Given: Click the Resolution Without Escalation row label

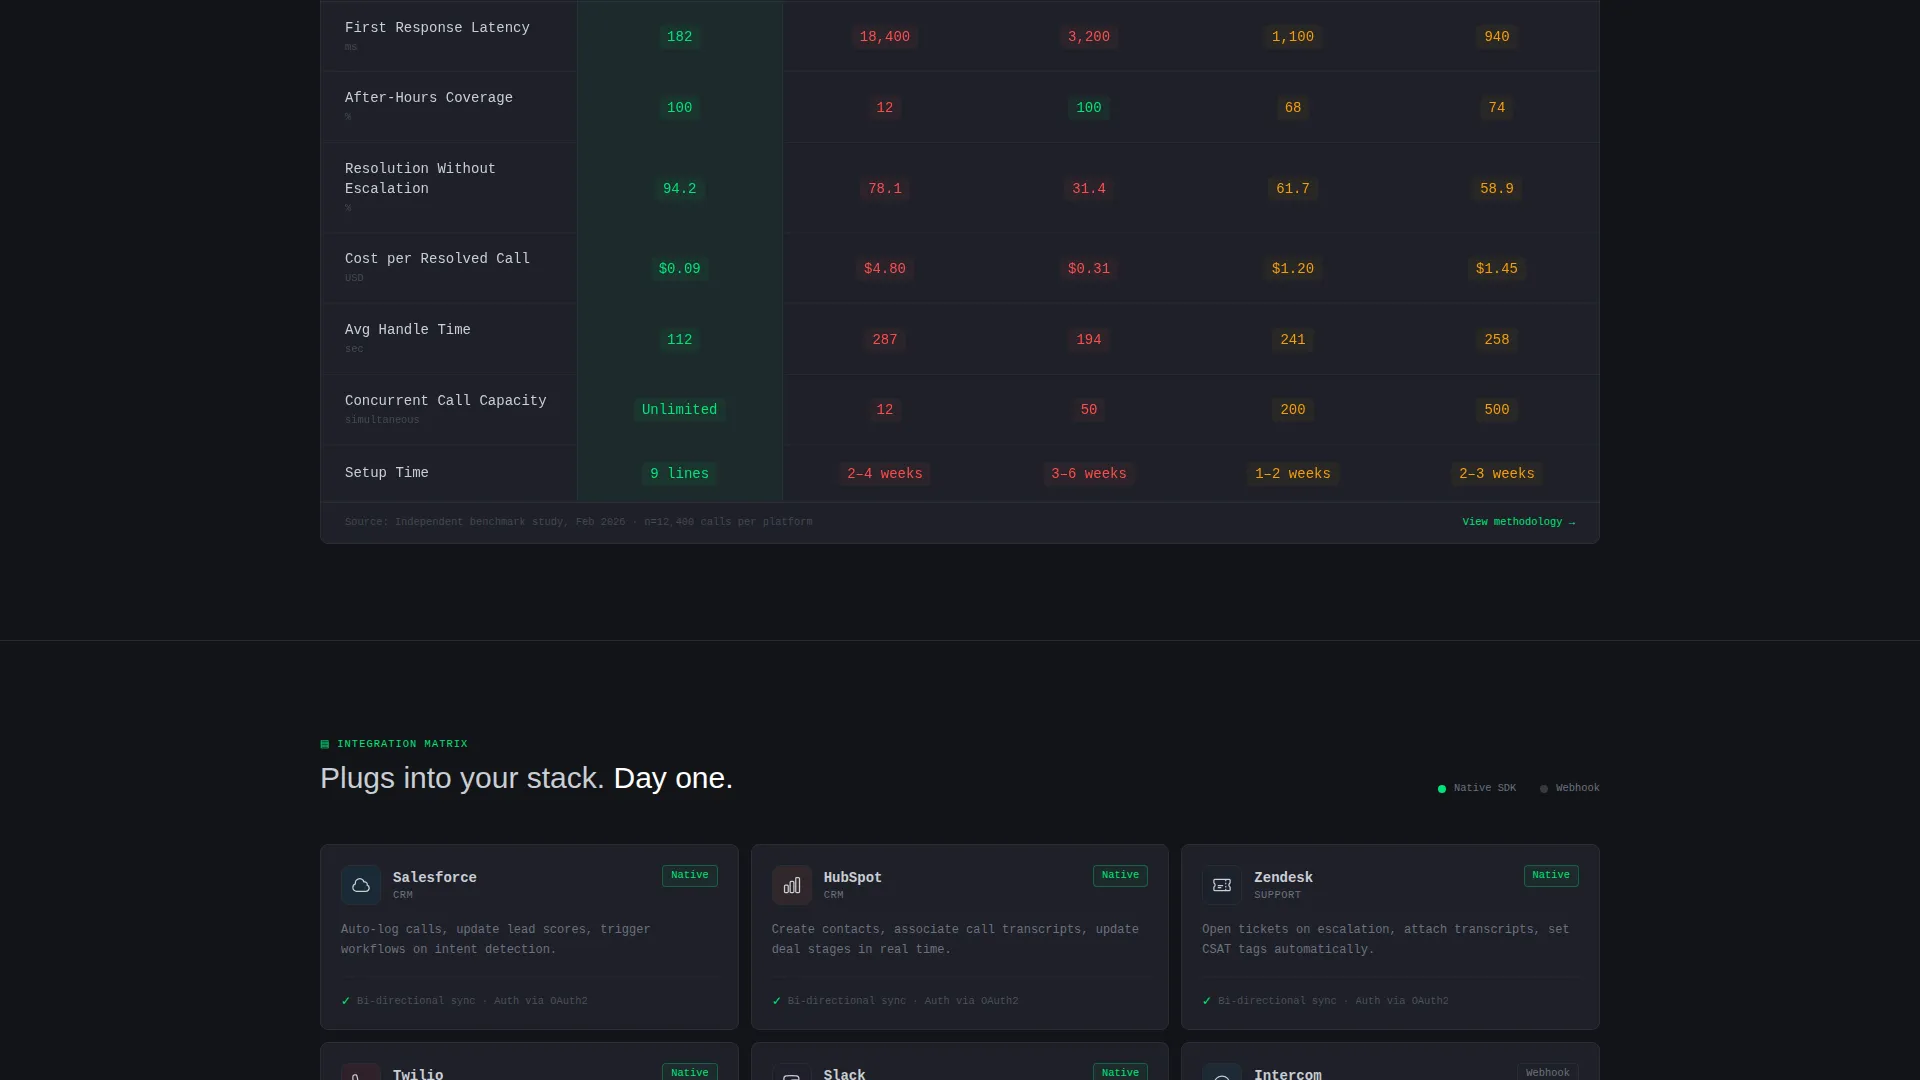Looking at the screenshot, I should click(x=420, y=179).
